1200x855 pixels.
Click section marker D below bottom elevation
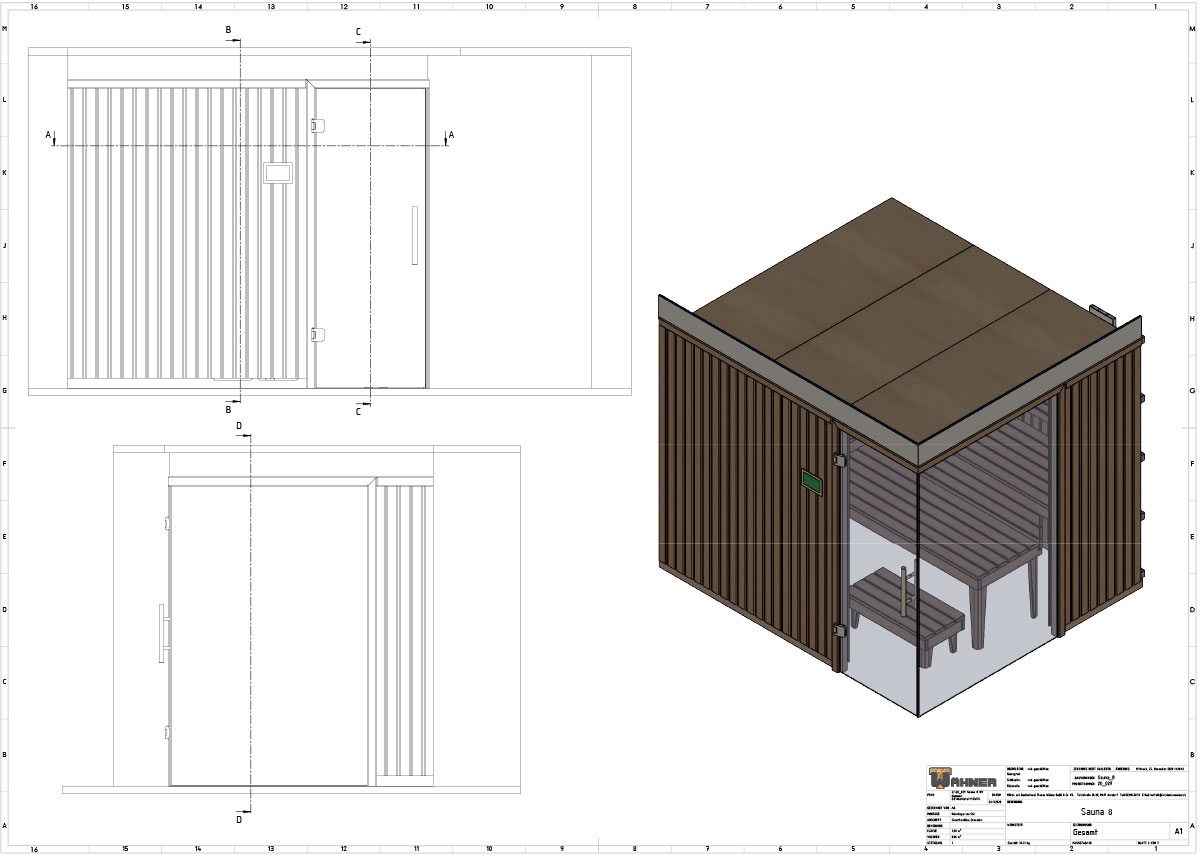238,819
